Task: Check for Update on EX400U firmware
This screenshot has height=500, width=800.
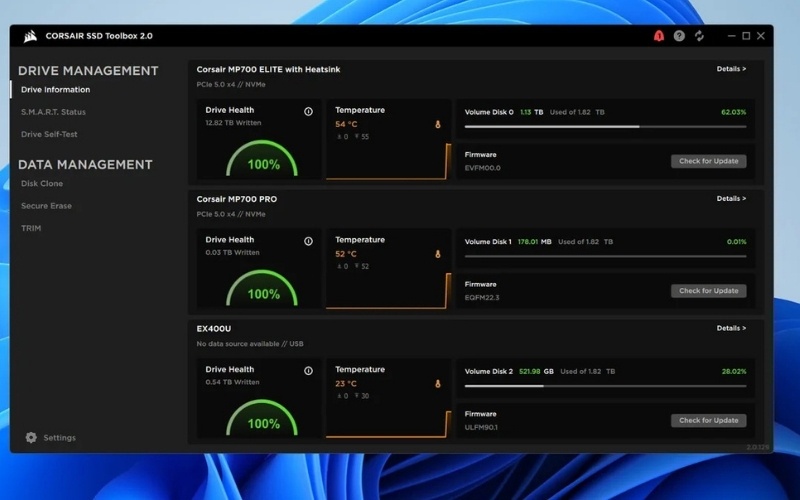Action: (x=708, y=420)
